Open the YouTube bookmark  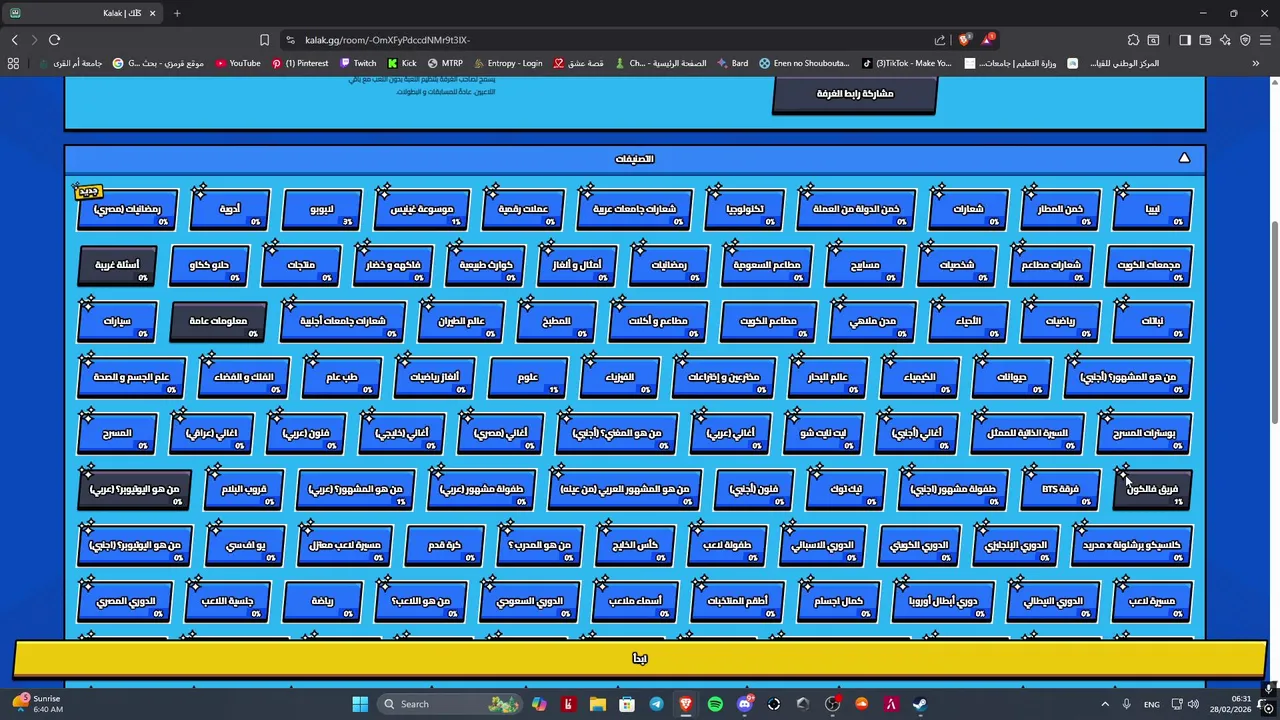(x=238, y=63)
